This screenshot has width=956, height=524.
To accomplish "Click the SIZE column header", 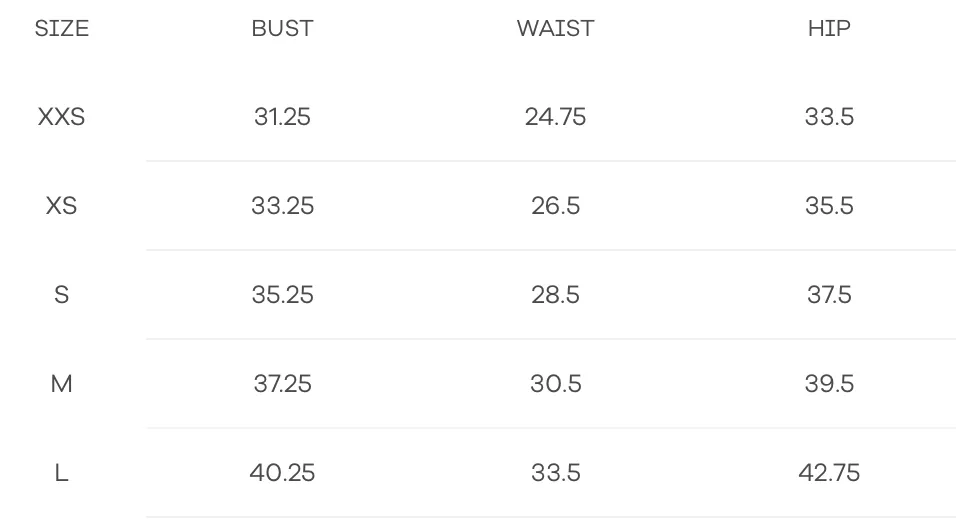I will tap(62, 28).
